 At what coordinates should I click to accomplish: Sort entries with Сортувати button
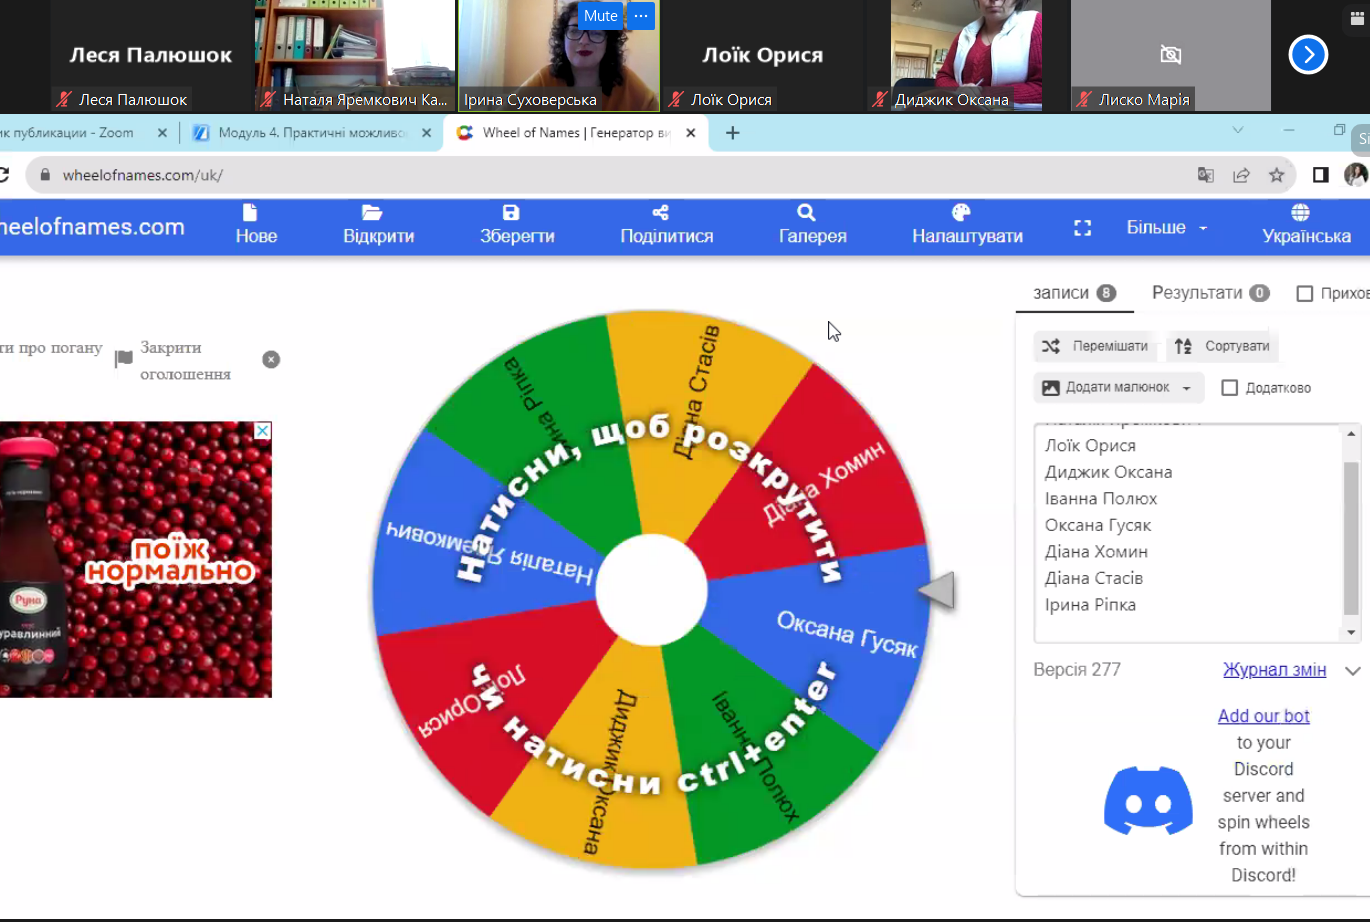tap(1222, 346)
